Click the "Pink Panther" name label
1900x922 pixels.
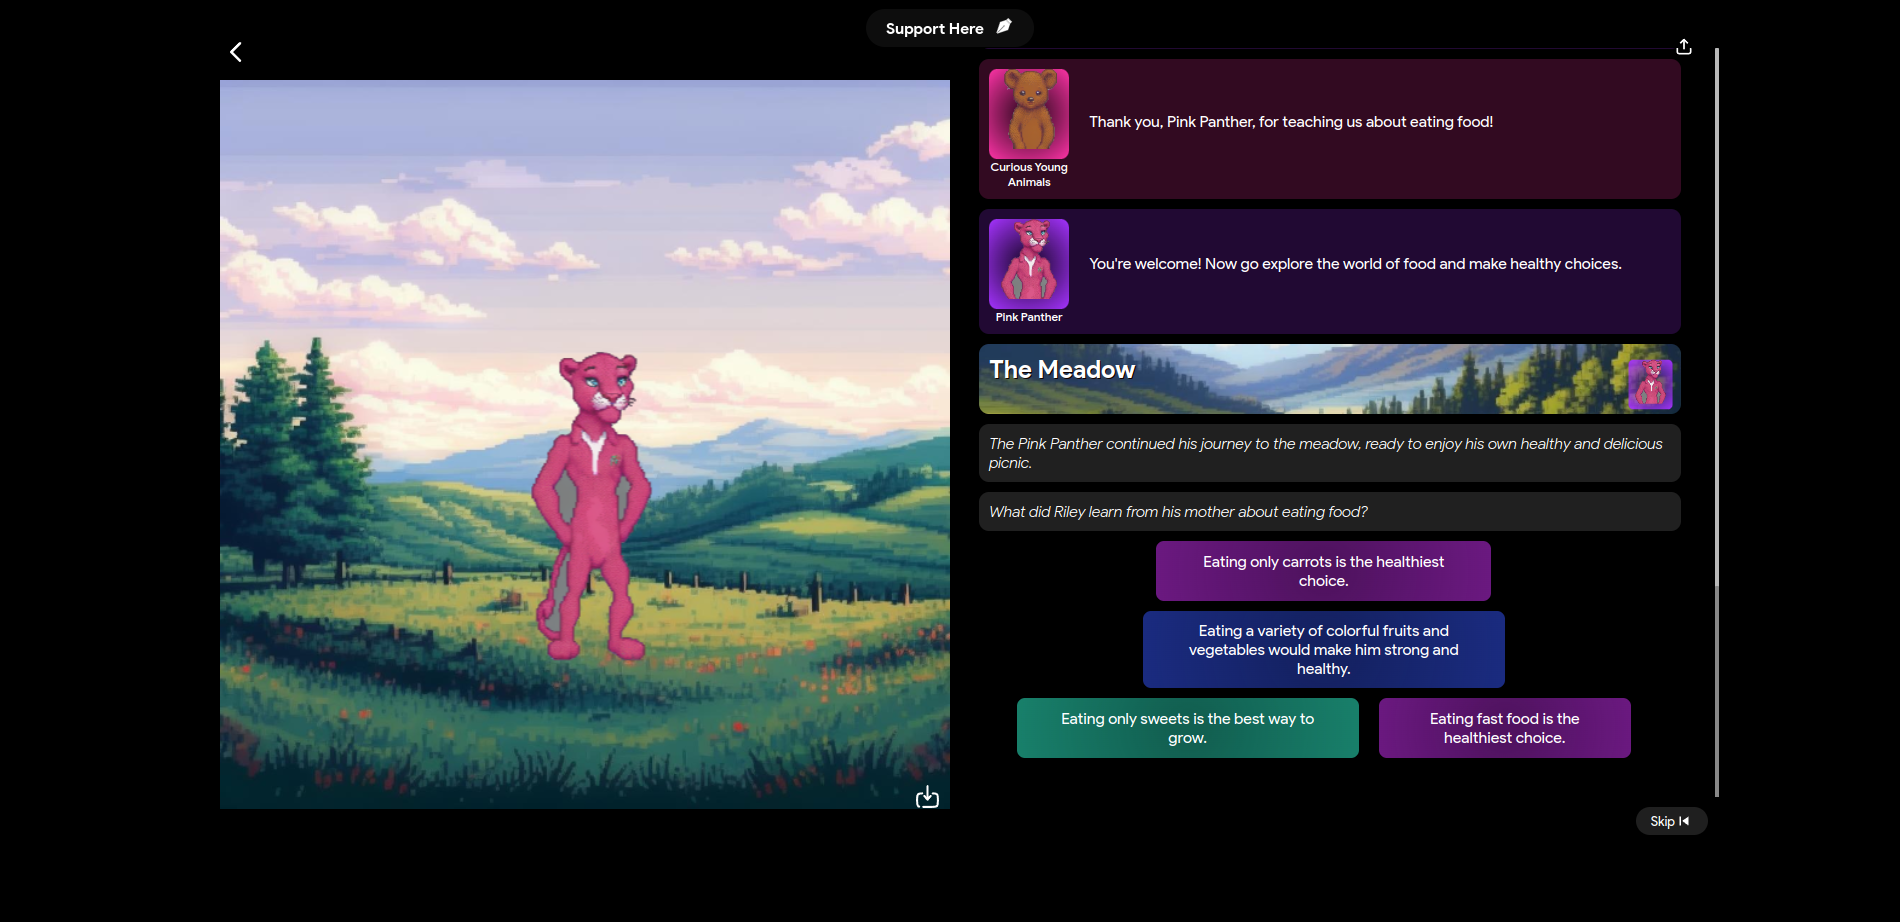[1029, 317]
